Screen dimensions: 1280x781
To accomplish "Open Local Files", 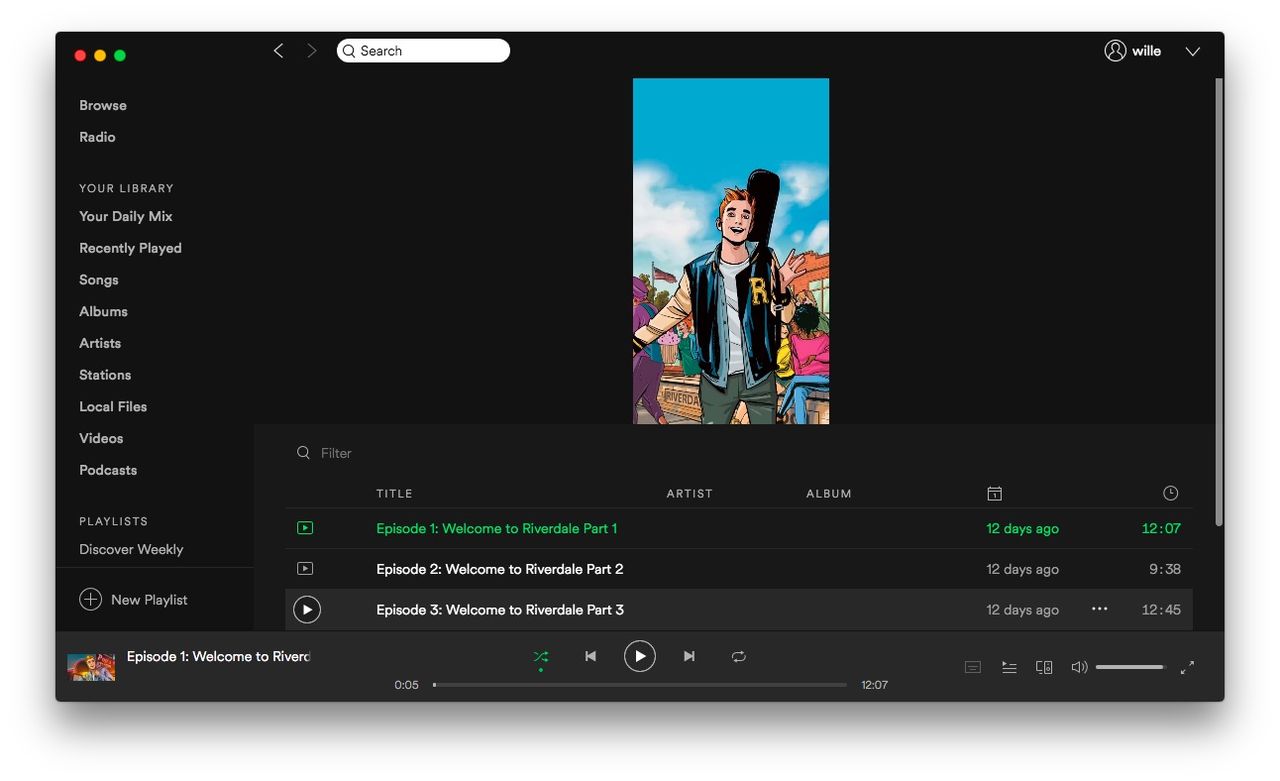I will tap(113, 406).
